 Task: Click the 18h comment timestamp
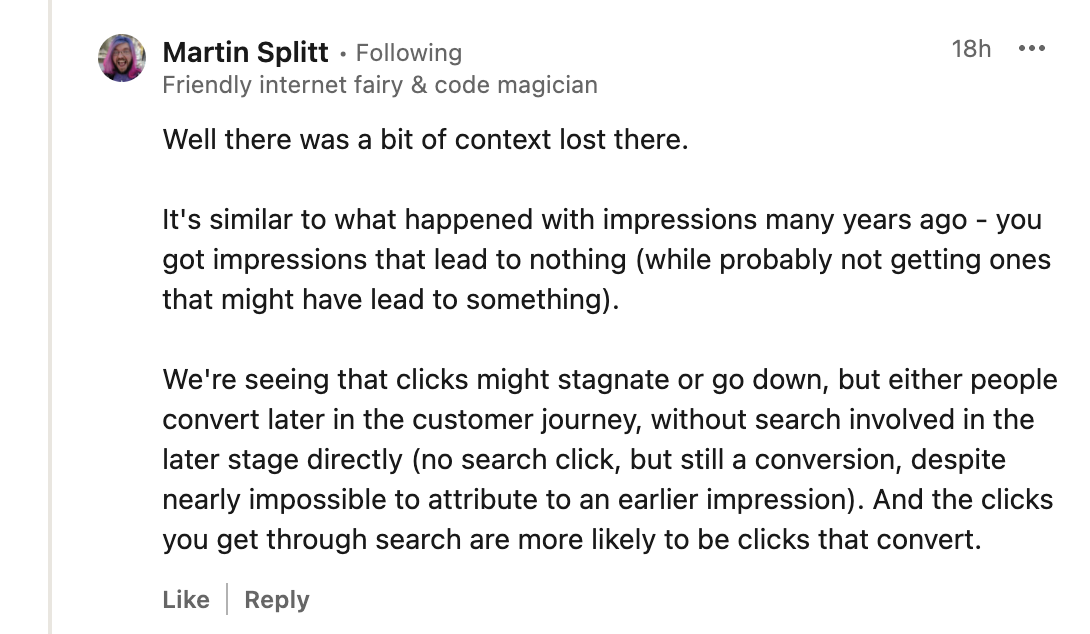971,49
